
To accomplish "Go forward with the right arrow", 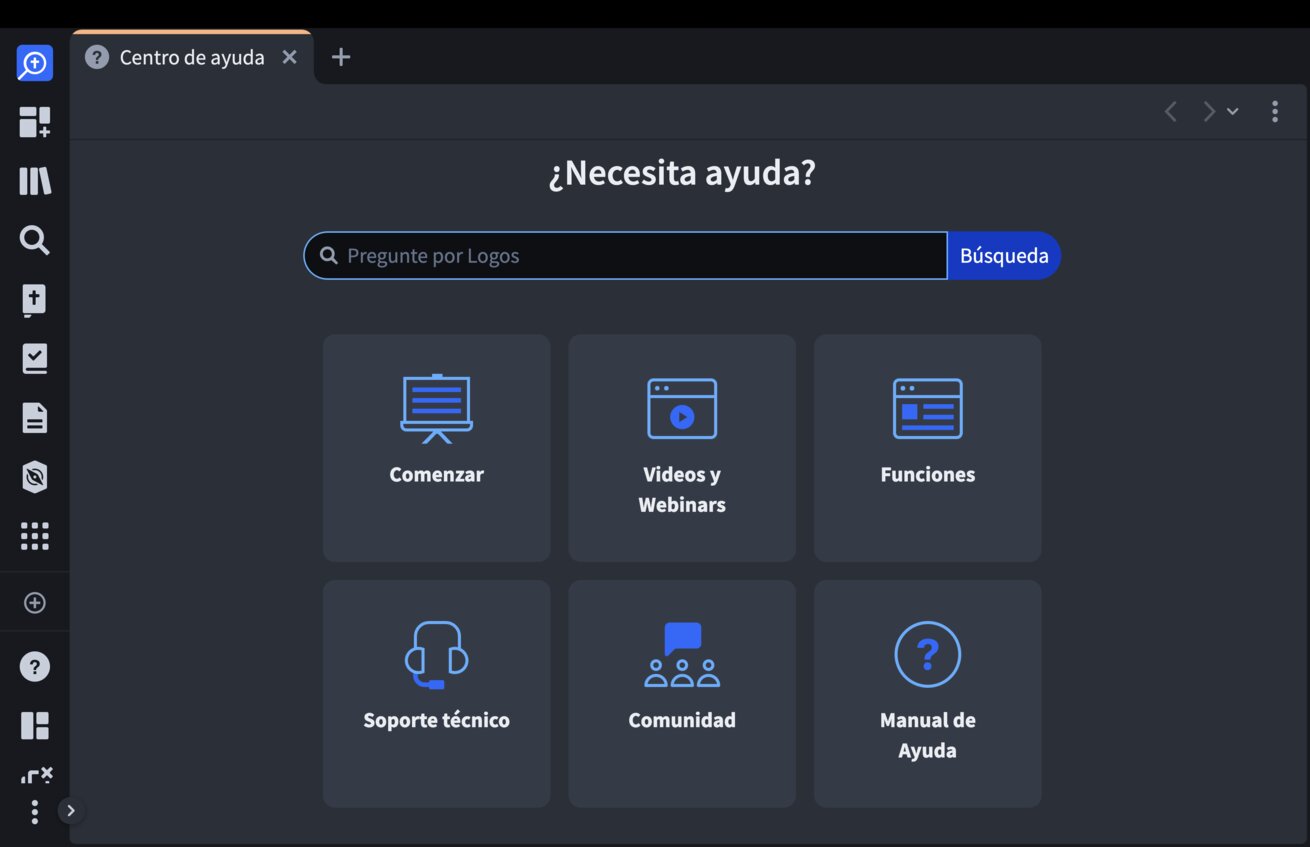I will [1209, 112].
